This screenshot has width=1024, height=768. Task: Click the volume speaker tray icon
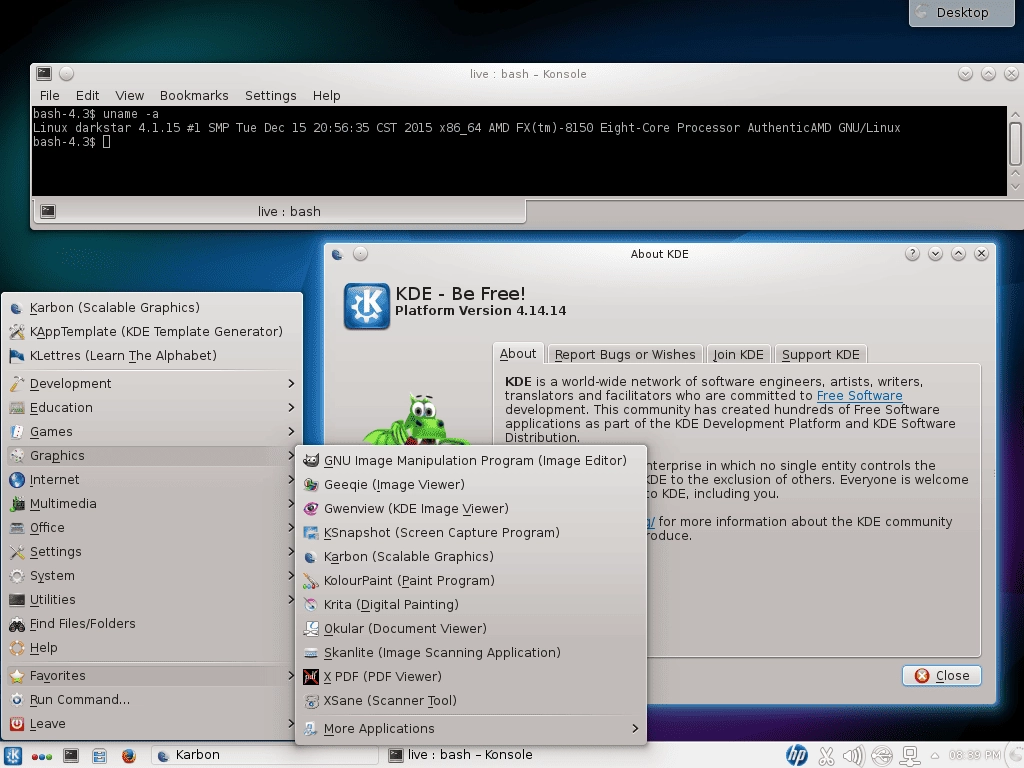pyautogui.click(x=853, y=756)
